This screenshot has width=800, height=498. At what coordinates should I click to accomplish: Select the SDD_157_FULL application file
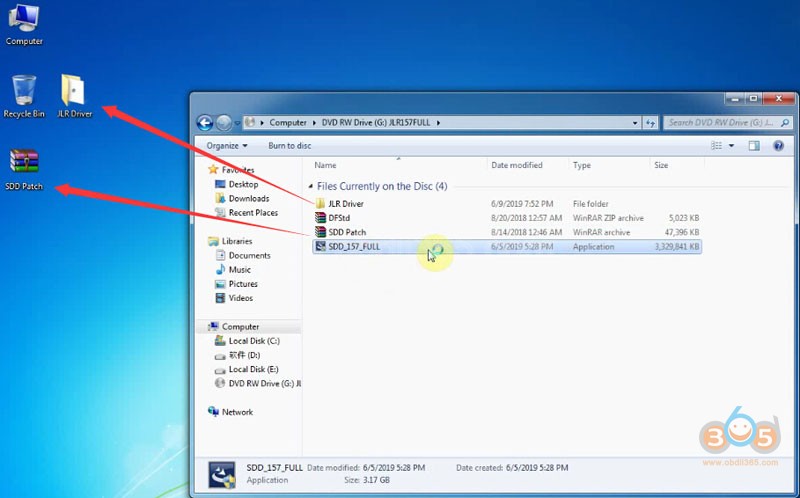pos(507,246)
